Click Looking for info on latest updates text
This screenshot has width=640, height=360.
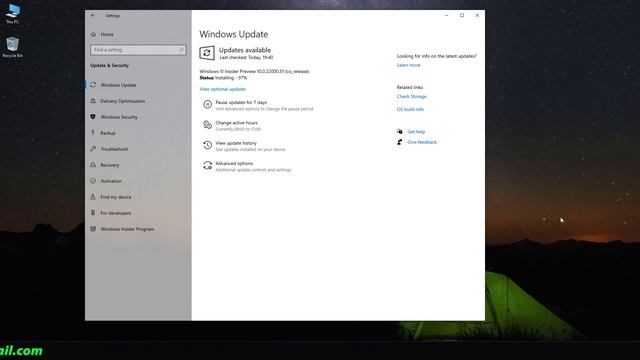tap(436, 56)
